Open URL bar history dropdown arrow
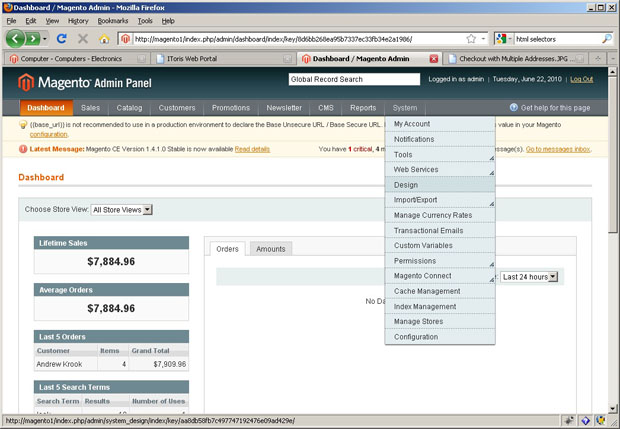 pyautogui.click(x=483, y=39)
